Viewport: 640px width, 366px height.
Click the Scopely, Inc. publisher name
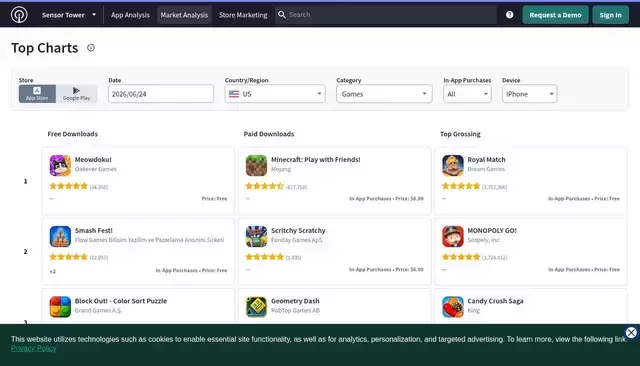[484, 240]
